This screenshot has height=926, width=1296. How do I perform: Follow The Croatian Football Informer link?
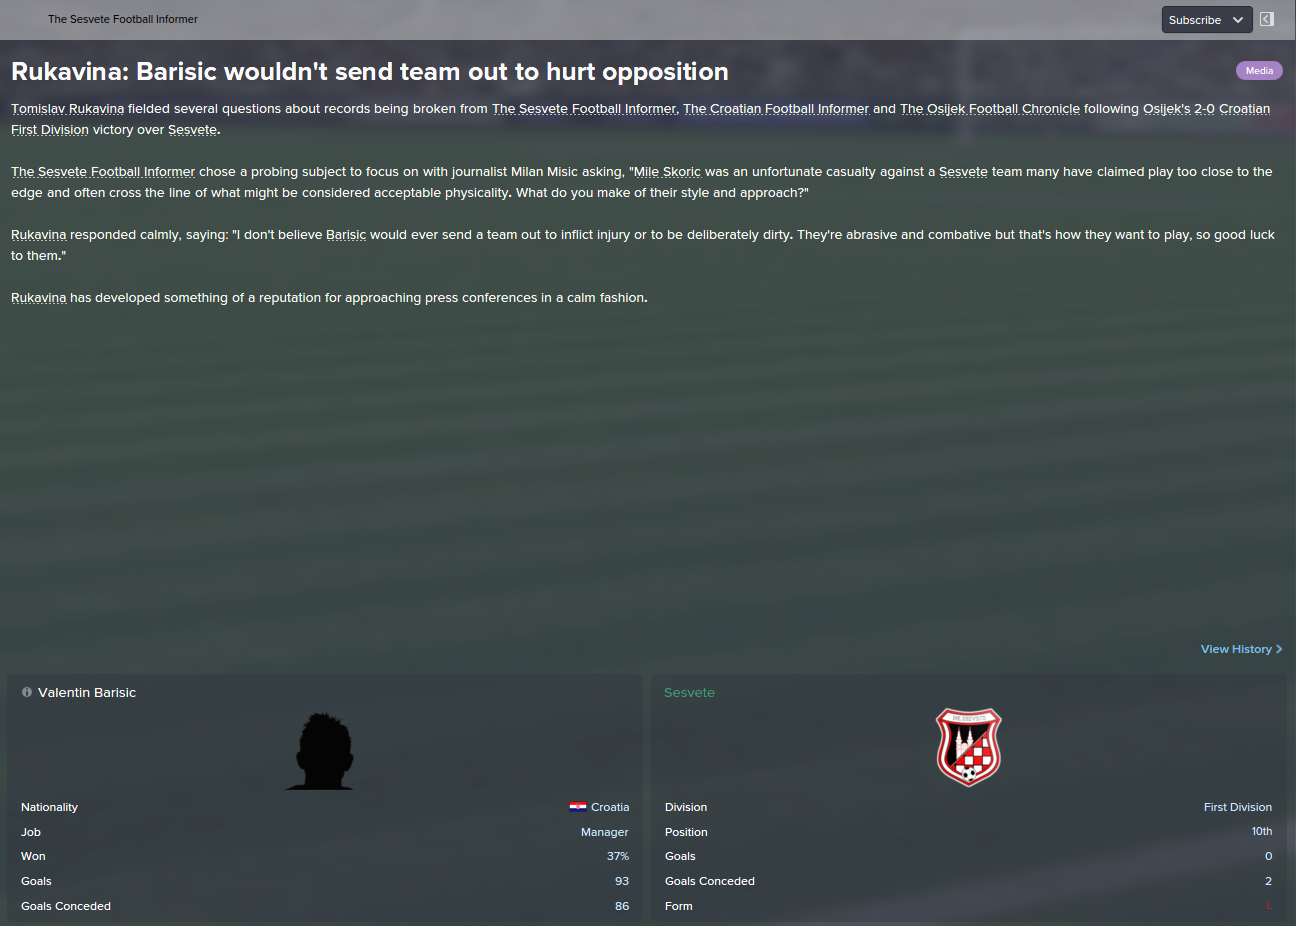tap(776, 109)
